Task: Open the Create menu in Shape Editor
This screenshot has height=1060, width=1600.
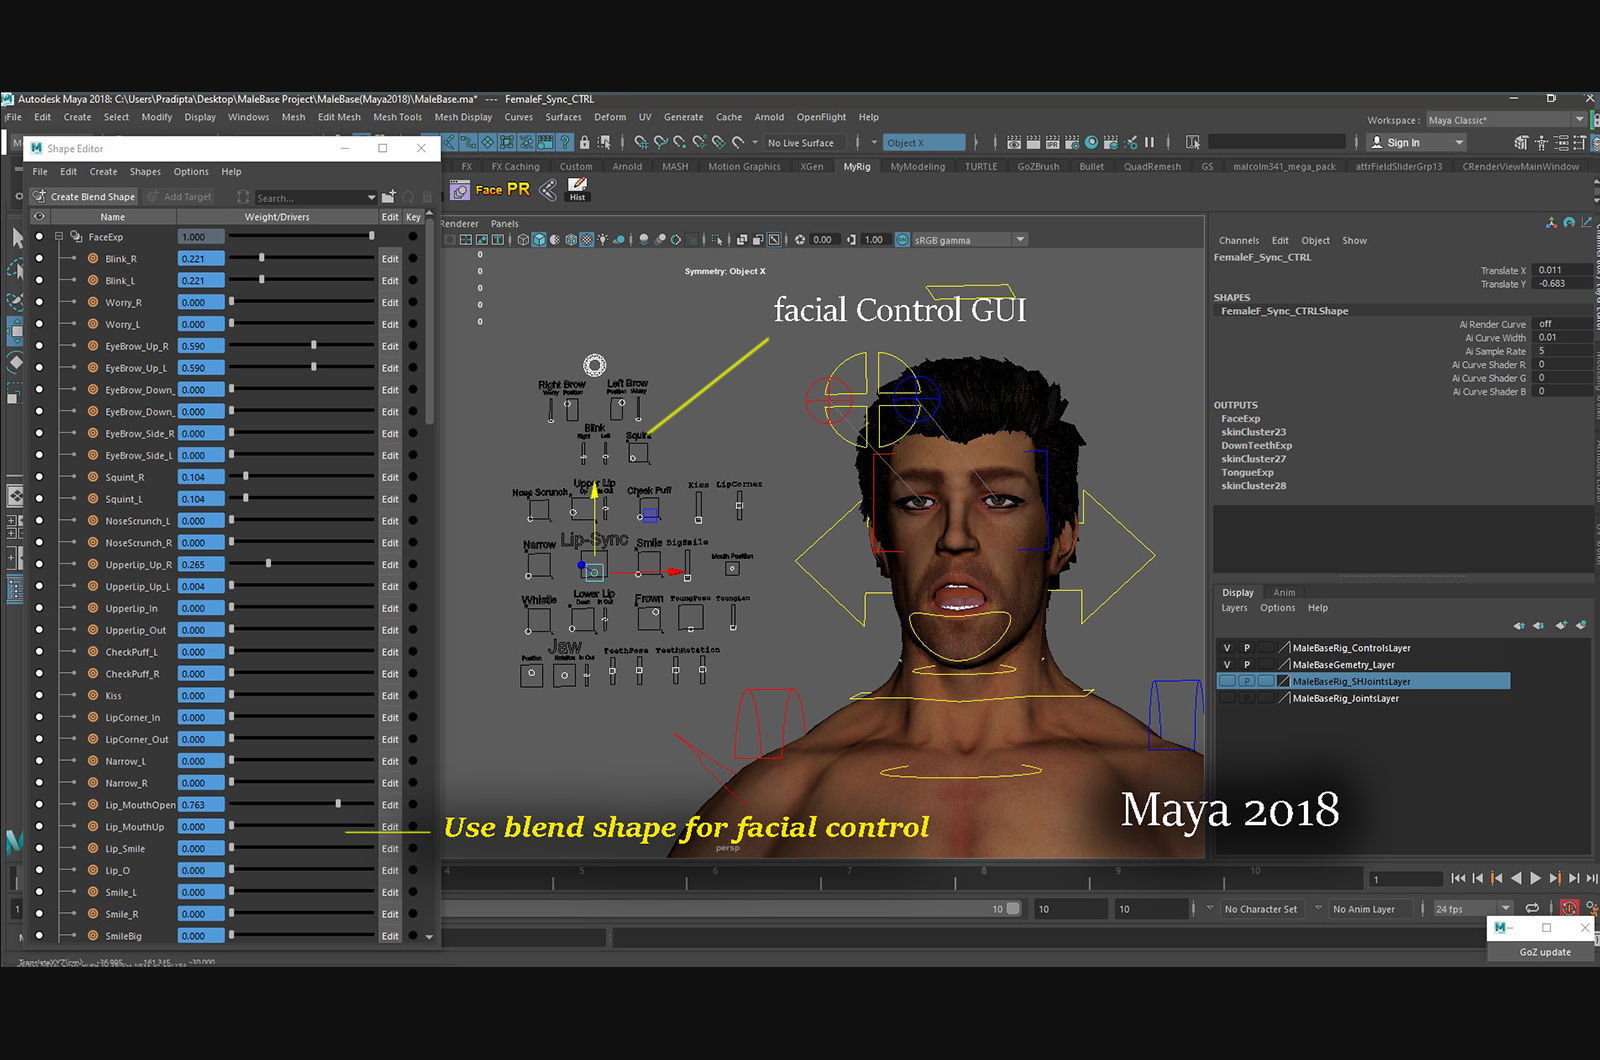Action: (x=103, y=172)
